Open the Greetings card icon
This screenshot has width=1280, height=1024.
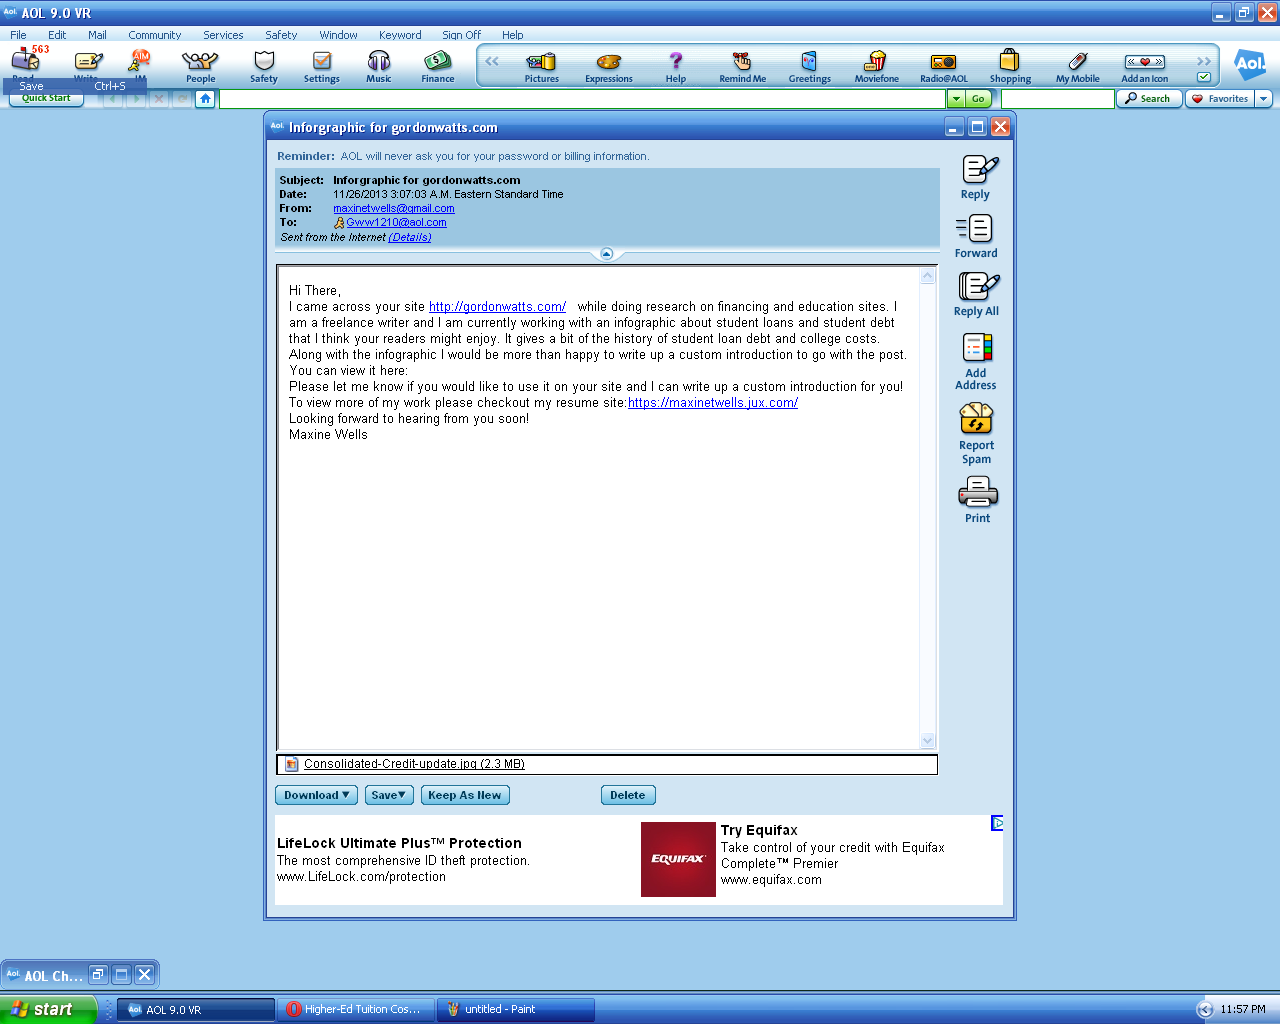(810, 66)
